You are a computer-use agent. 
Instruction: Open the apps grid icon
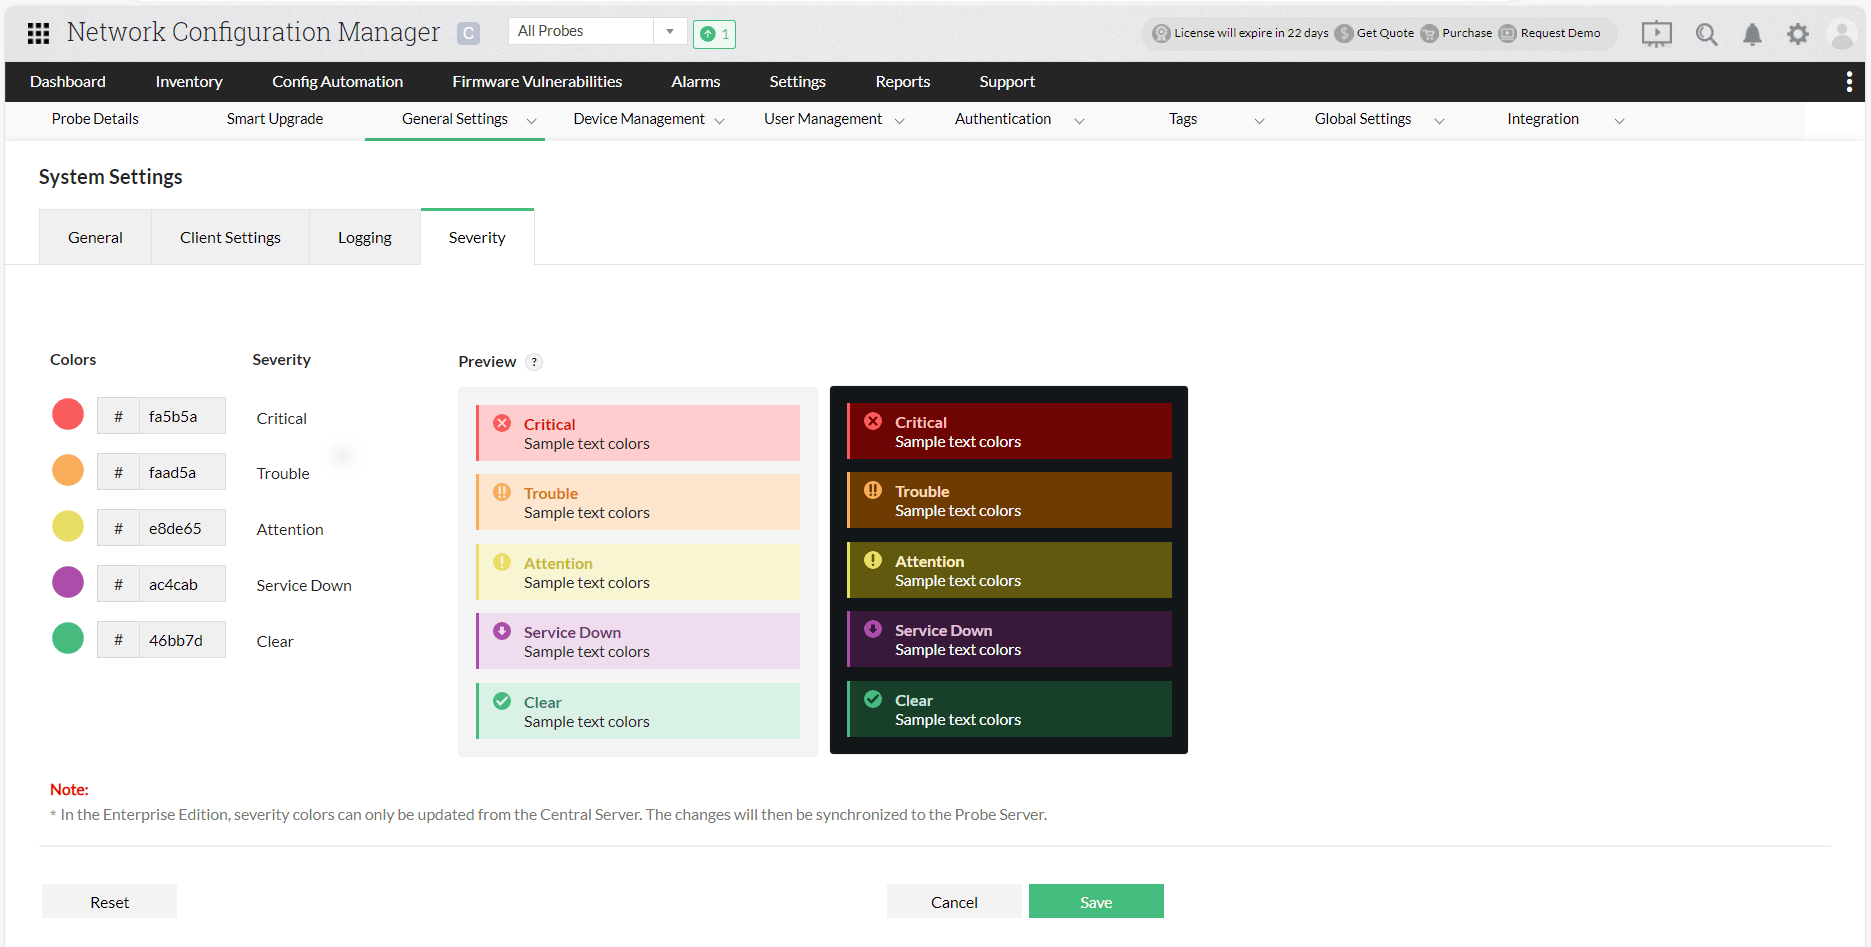click(x=38, y=32)
